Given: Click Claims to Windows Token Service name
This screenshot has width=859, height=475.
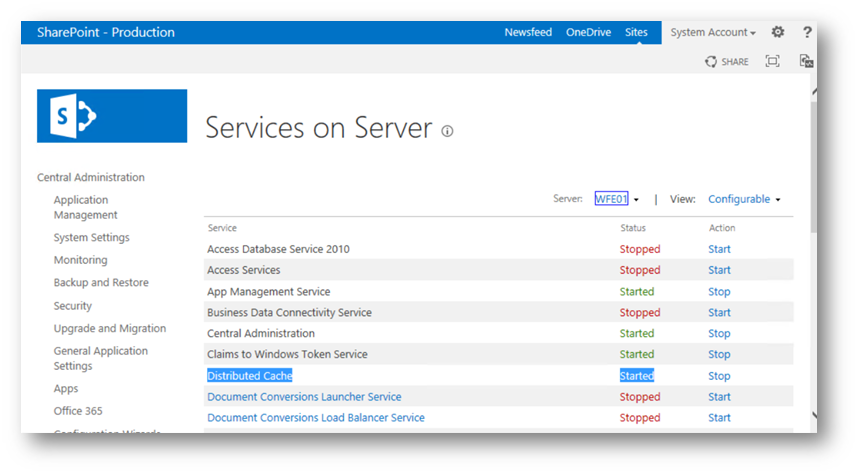Looking at the screenshot, I should coord(287,354).
